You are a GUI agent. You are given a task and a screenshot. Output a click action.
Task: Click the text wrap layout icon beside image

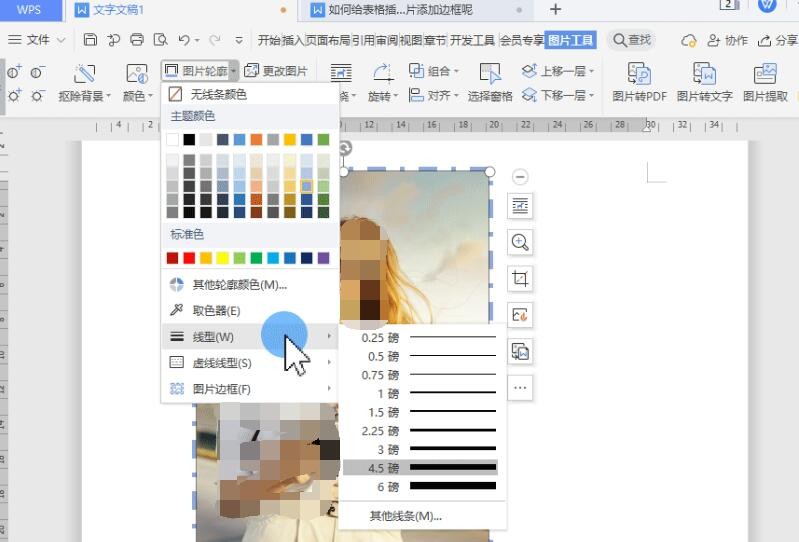(520, 206)
